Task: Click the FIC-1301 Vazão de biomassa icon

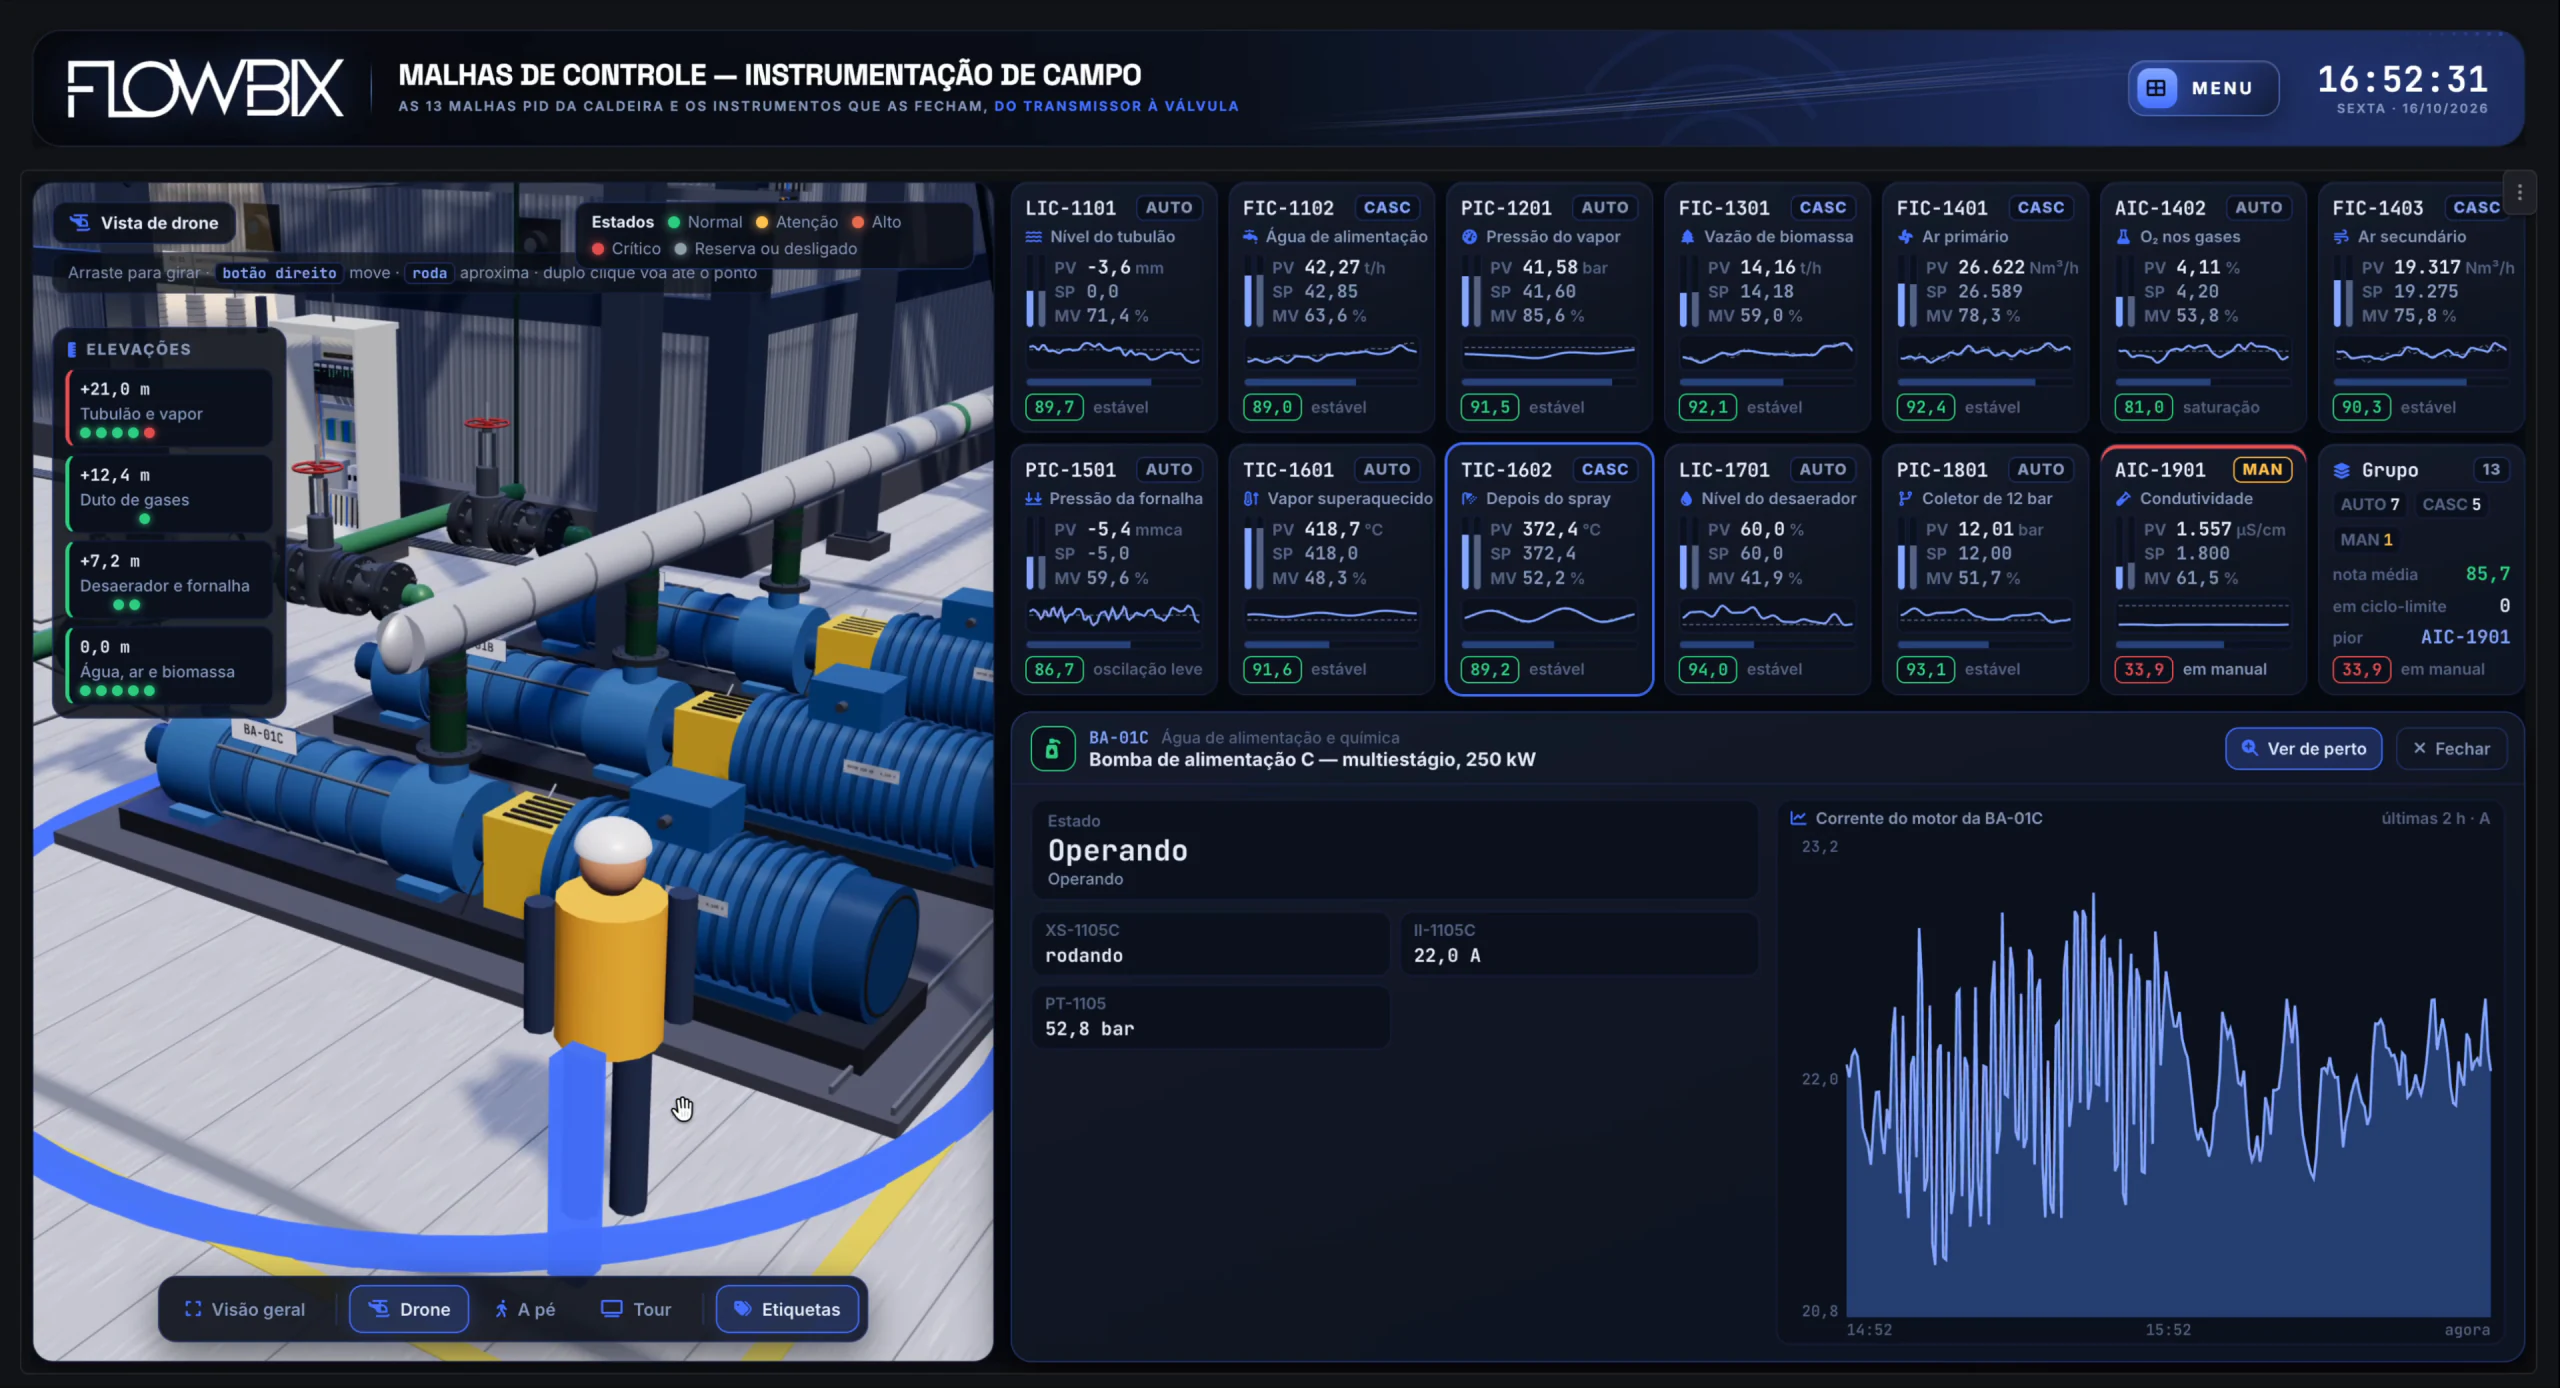Action: click(1687, 237)
